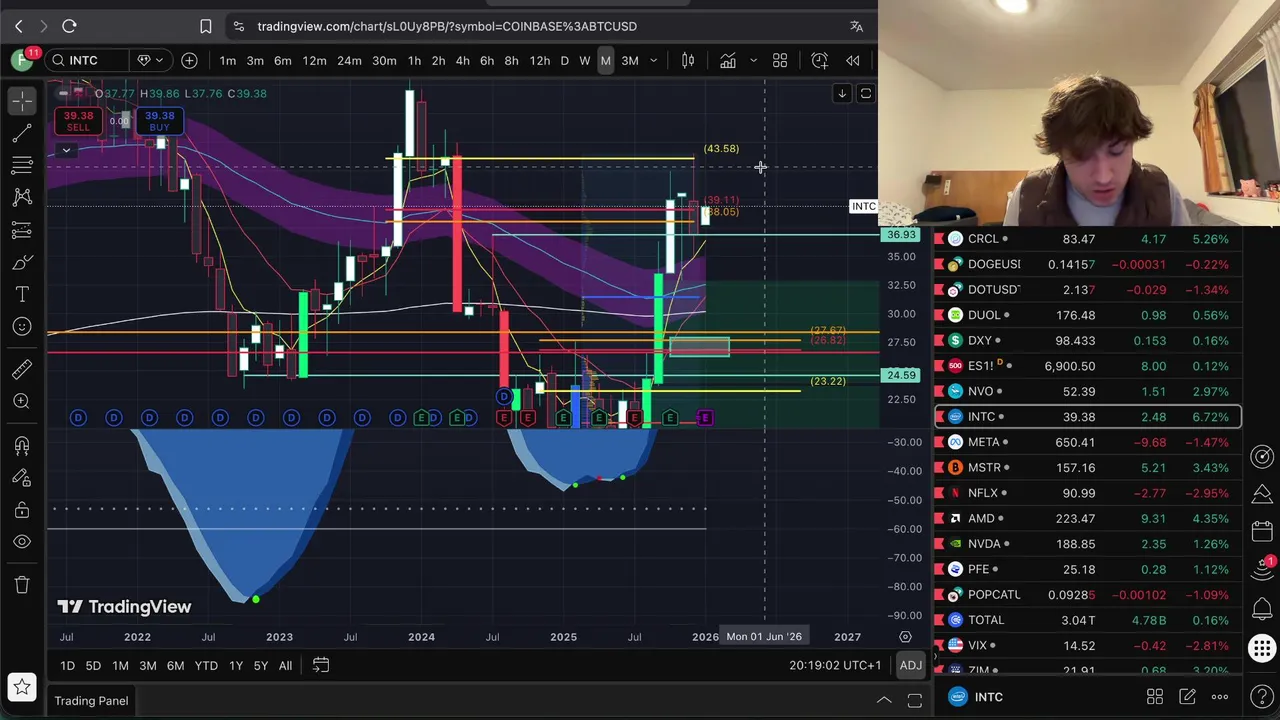Select the trend line drawing tool
This screenshot has width=1280, height=720.
pyautogui.click(x=22, y=133)
